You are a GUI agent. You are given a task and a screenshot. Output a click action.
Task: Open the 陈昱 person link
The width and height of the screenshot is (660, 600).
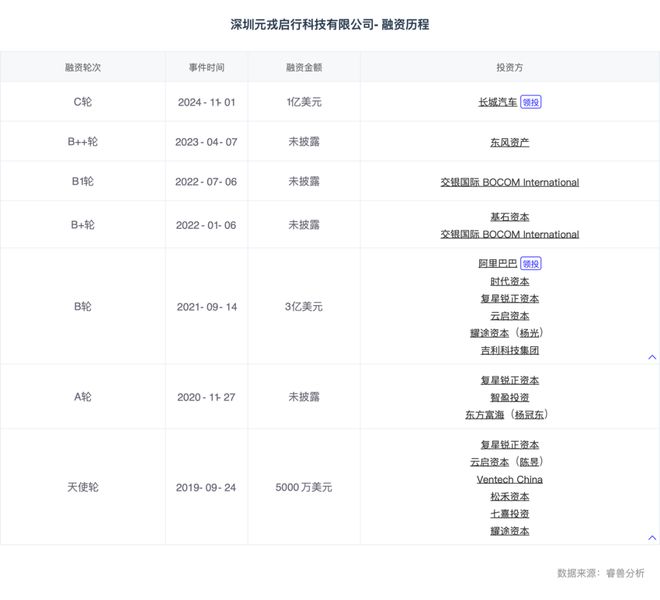(x=529, y=462)
